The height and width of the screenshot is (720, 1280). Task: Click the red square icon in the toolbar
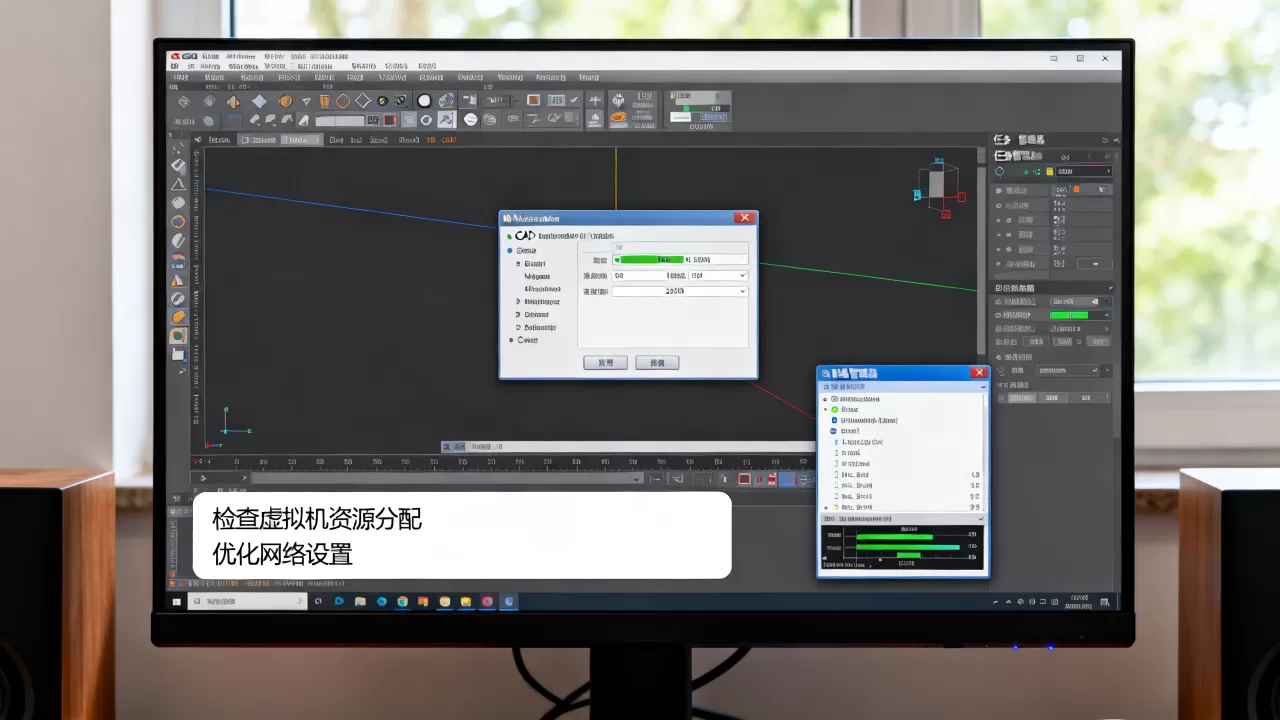click(391, 120)
